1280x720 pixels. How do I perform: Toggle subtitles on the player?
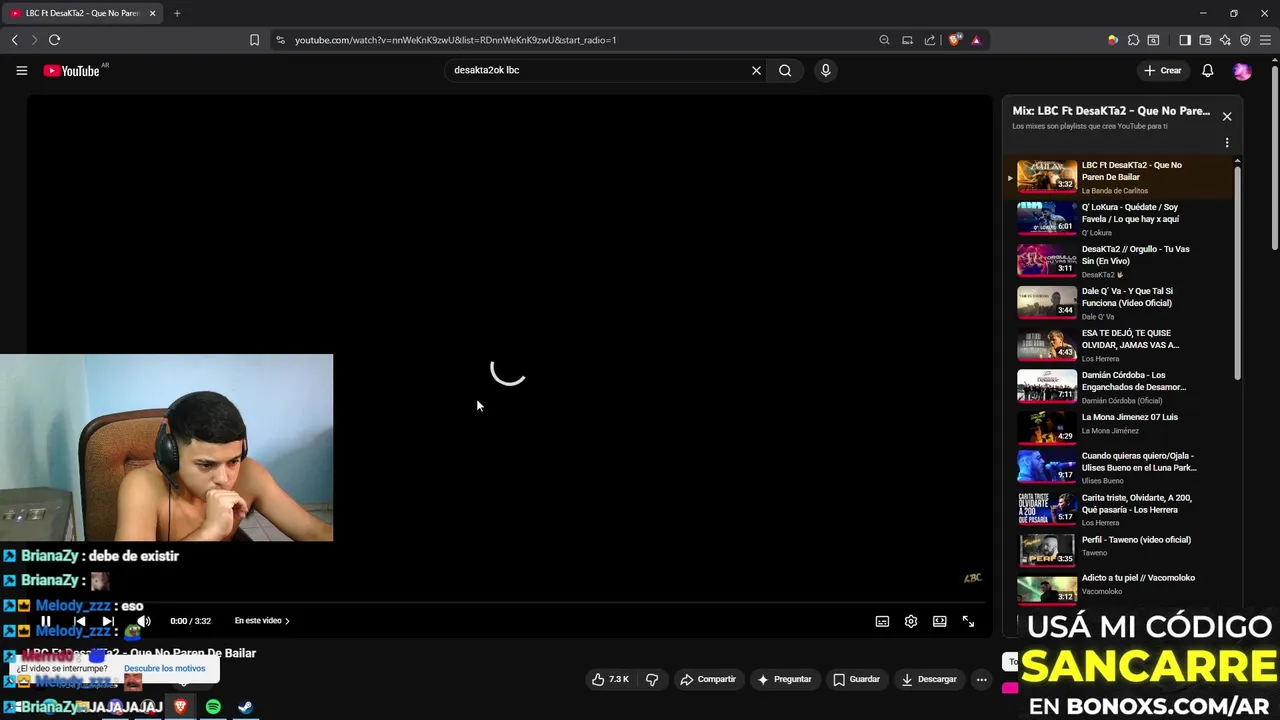tap(882, 621)
